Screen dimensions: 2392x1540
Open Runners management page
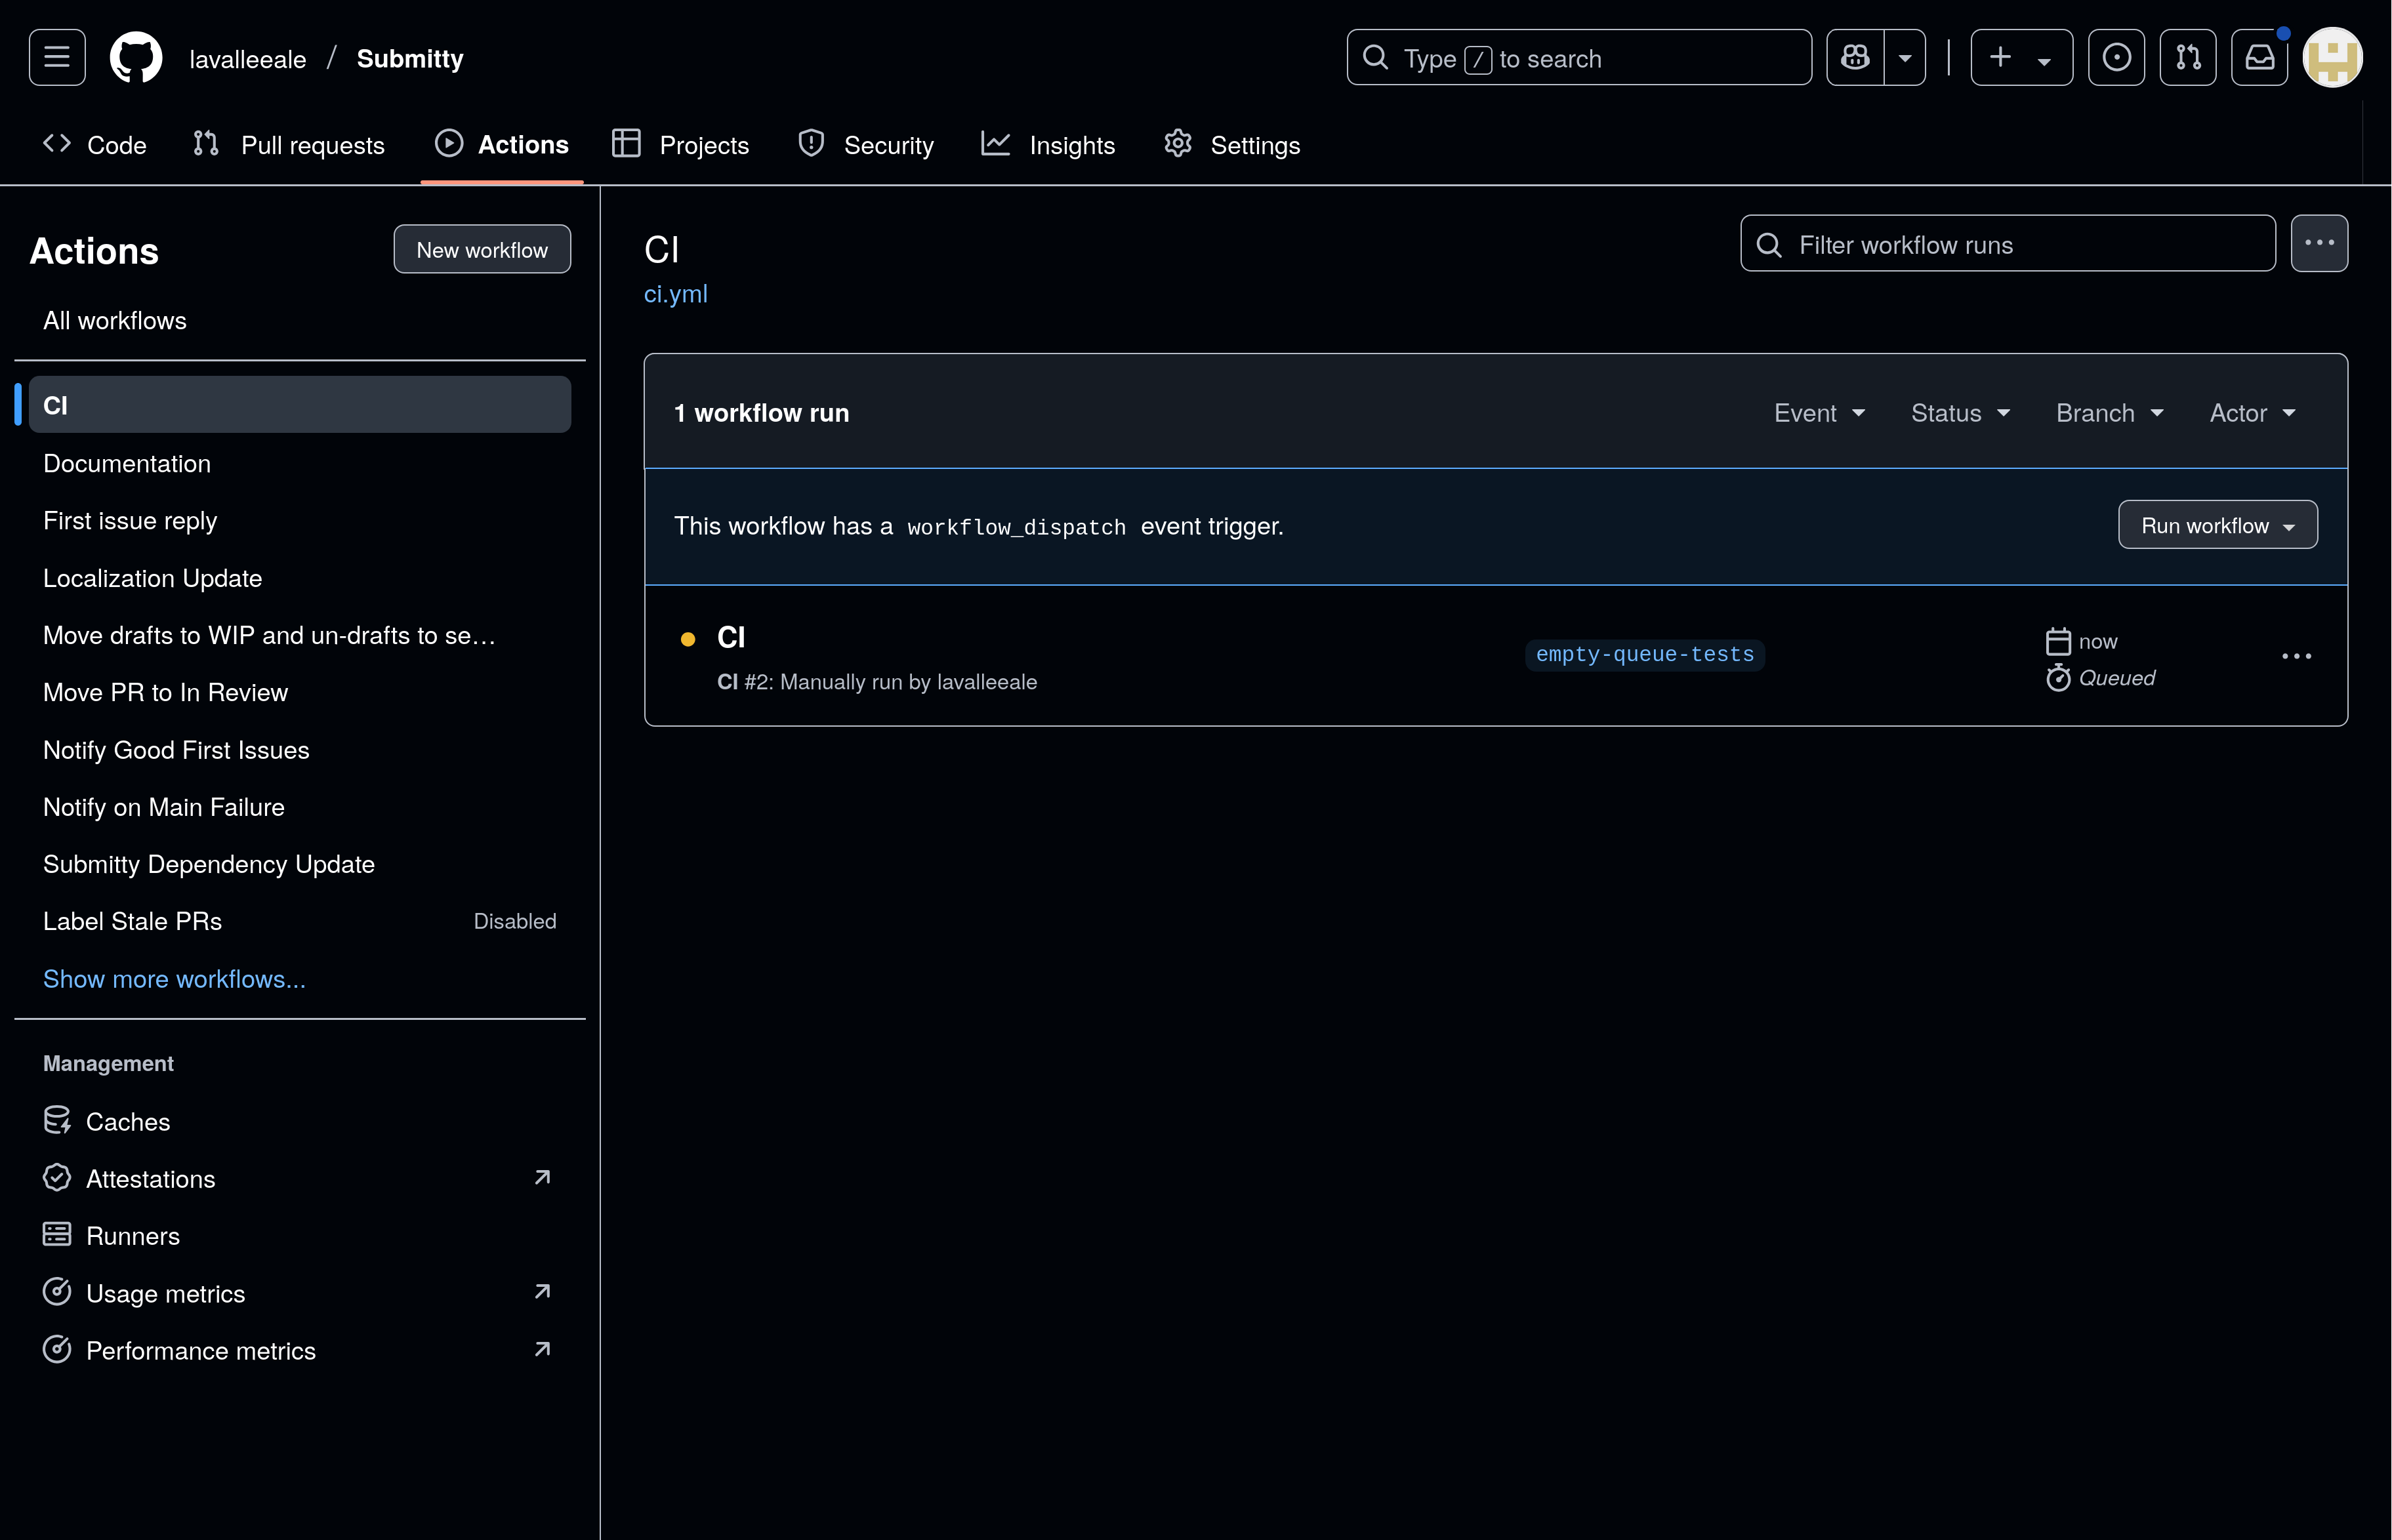[300, 1236]
